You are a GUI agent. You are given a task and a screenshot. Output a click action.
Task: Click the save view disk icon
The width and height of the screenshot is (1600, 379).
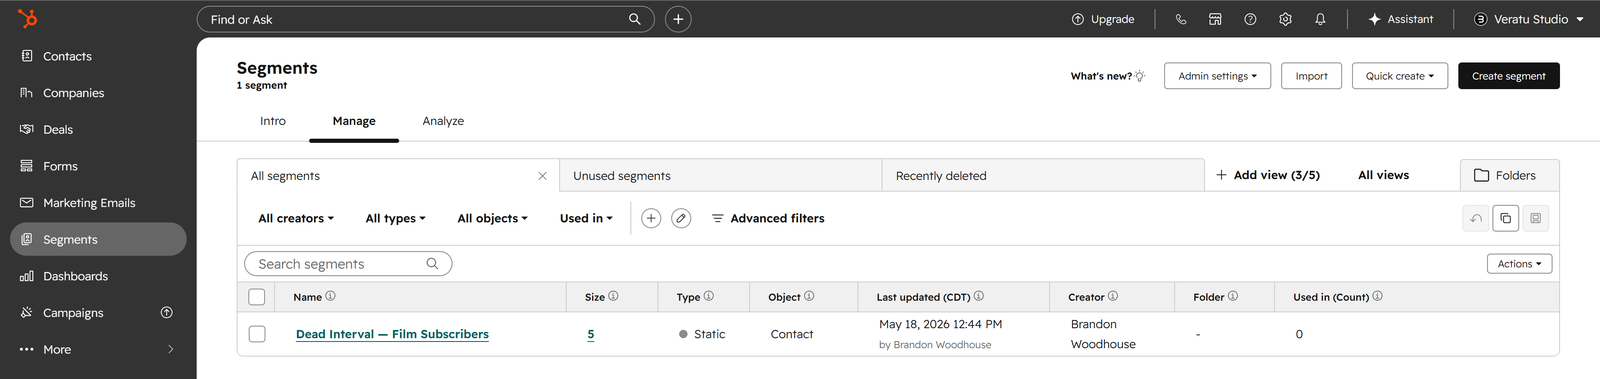point(1536,218)
